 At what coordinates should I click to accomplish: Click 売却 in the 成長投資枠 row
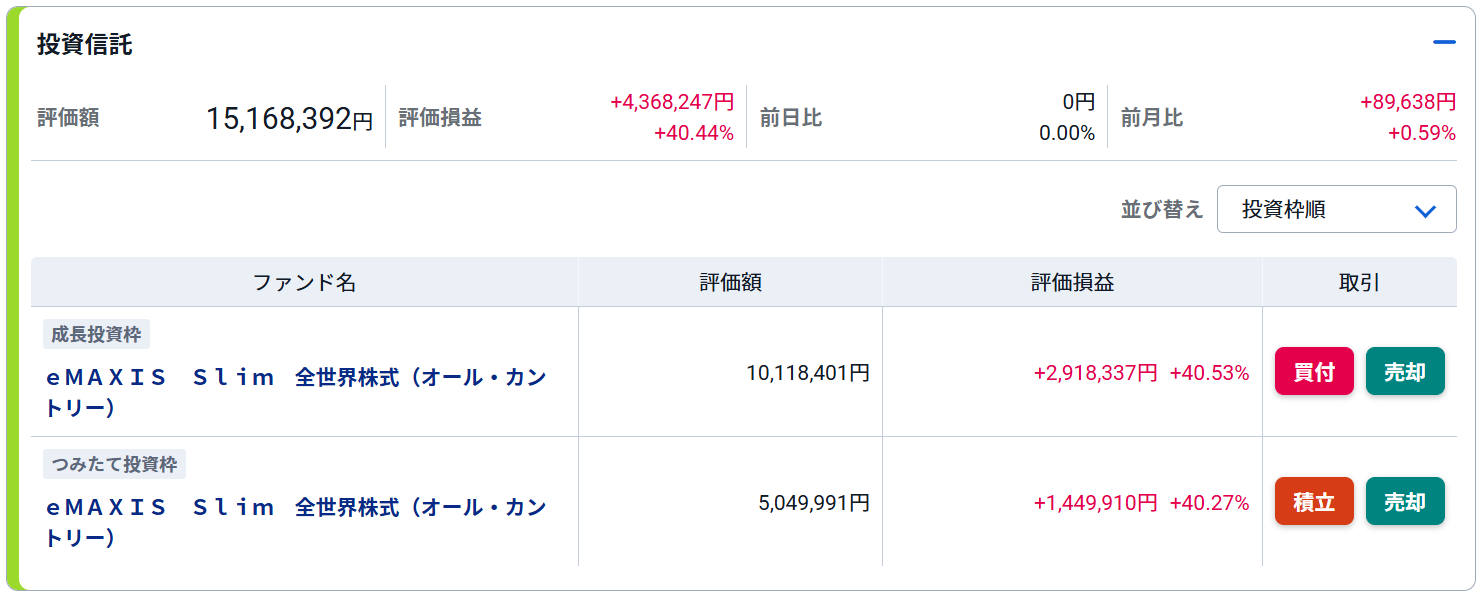pyautogui.click(x=1405, y=372)
